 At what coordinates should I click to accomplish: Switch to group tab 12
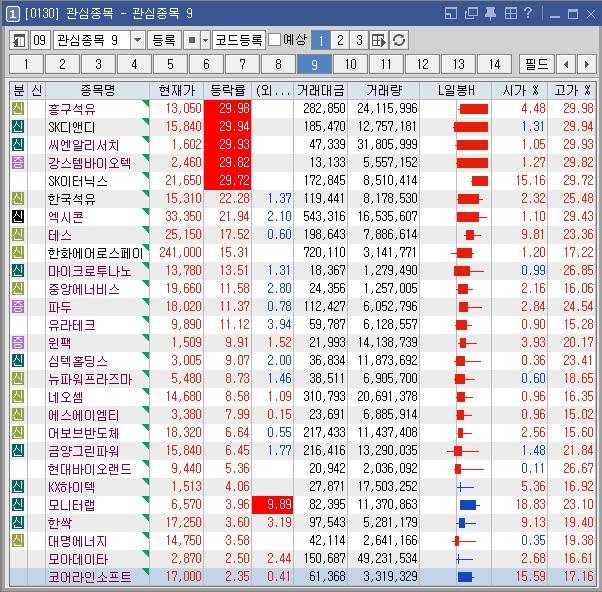[x=422, y=64]
